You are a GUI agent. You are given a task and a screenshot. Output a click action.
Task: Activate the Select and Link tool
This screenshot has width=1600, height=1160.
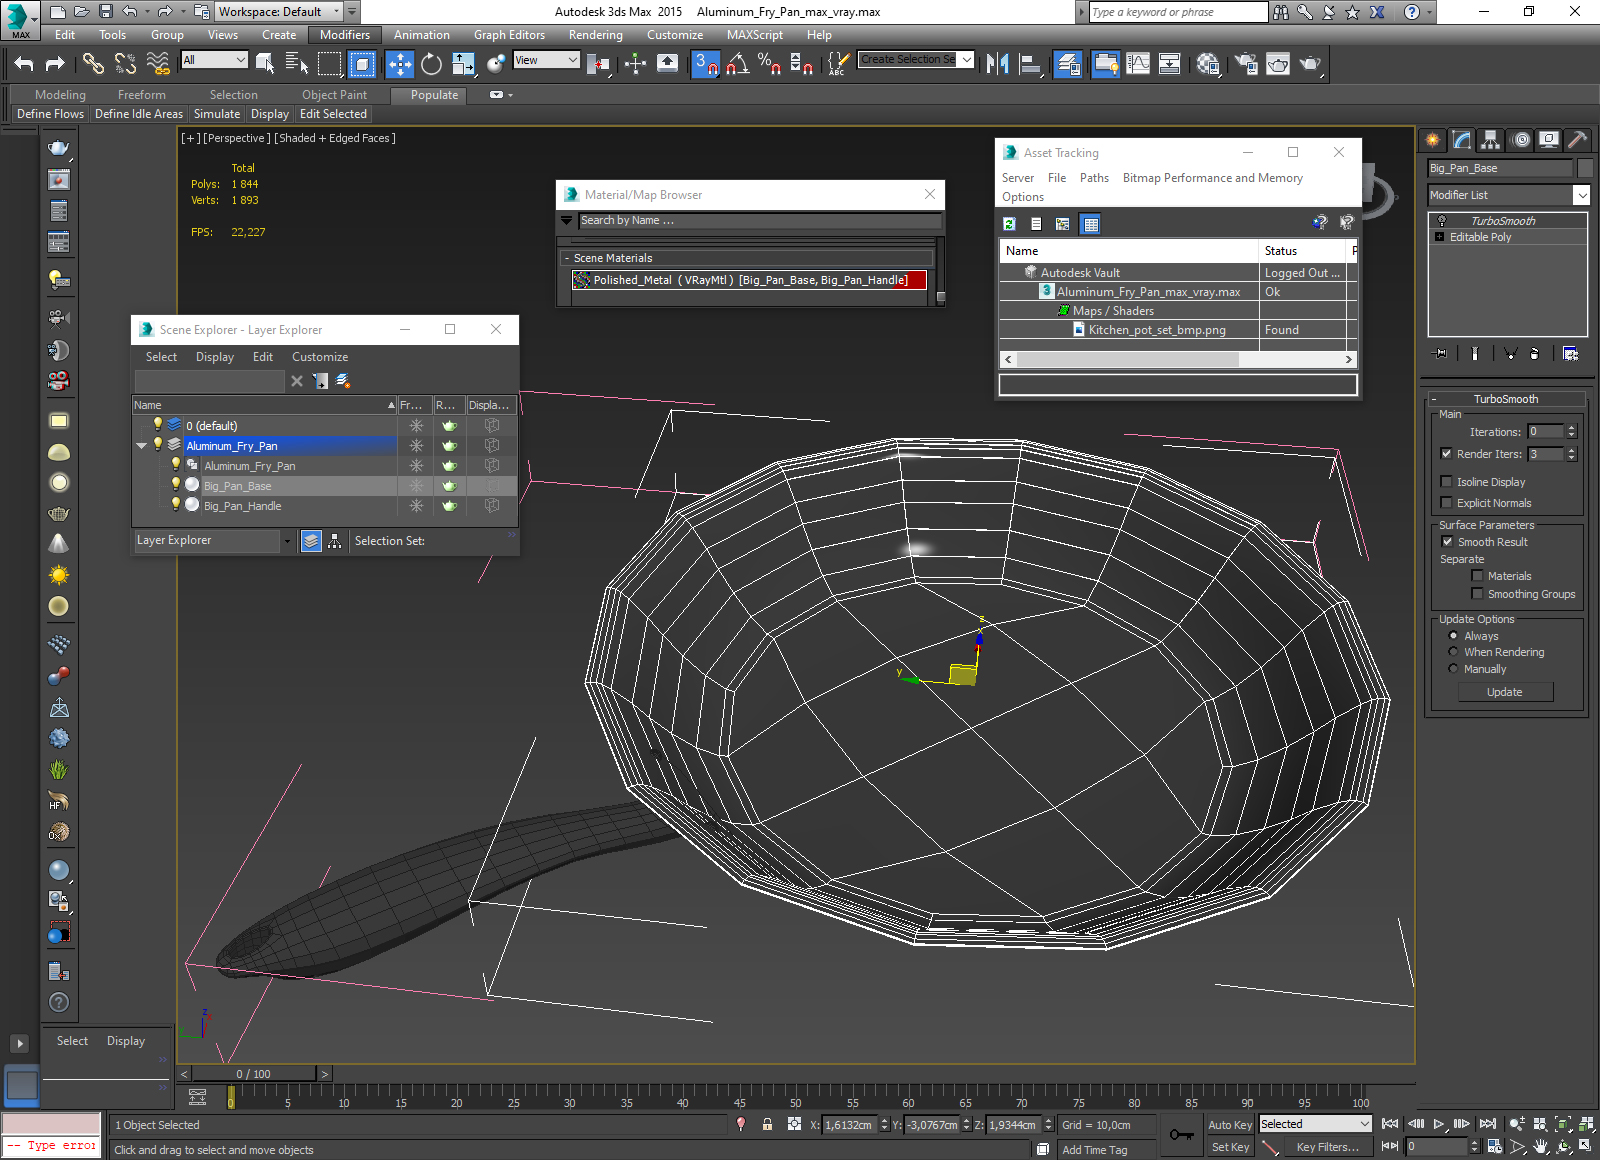point(93,64)
